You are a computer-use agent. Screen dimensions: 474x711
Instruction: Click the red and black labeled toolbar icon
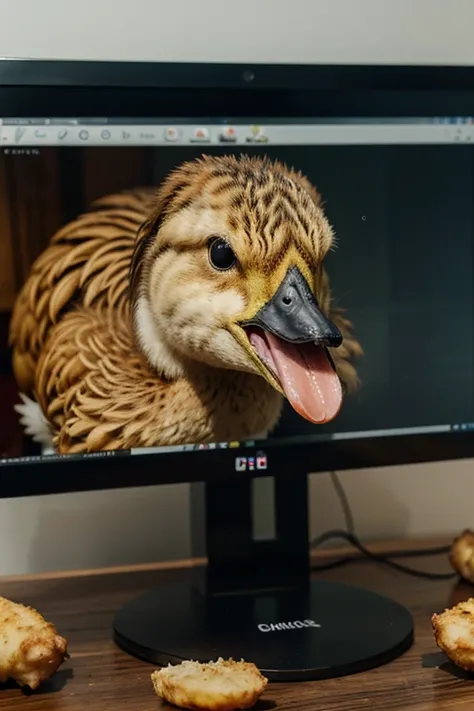[228, 134]
